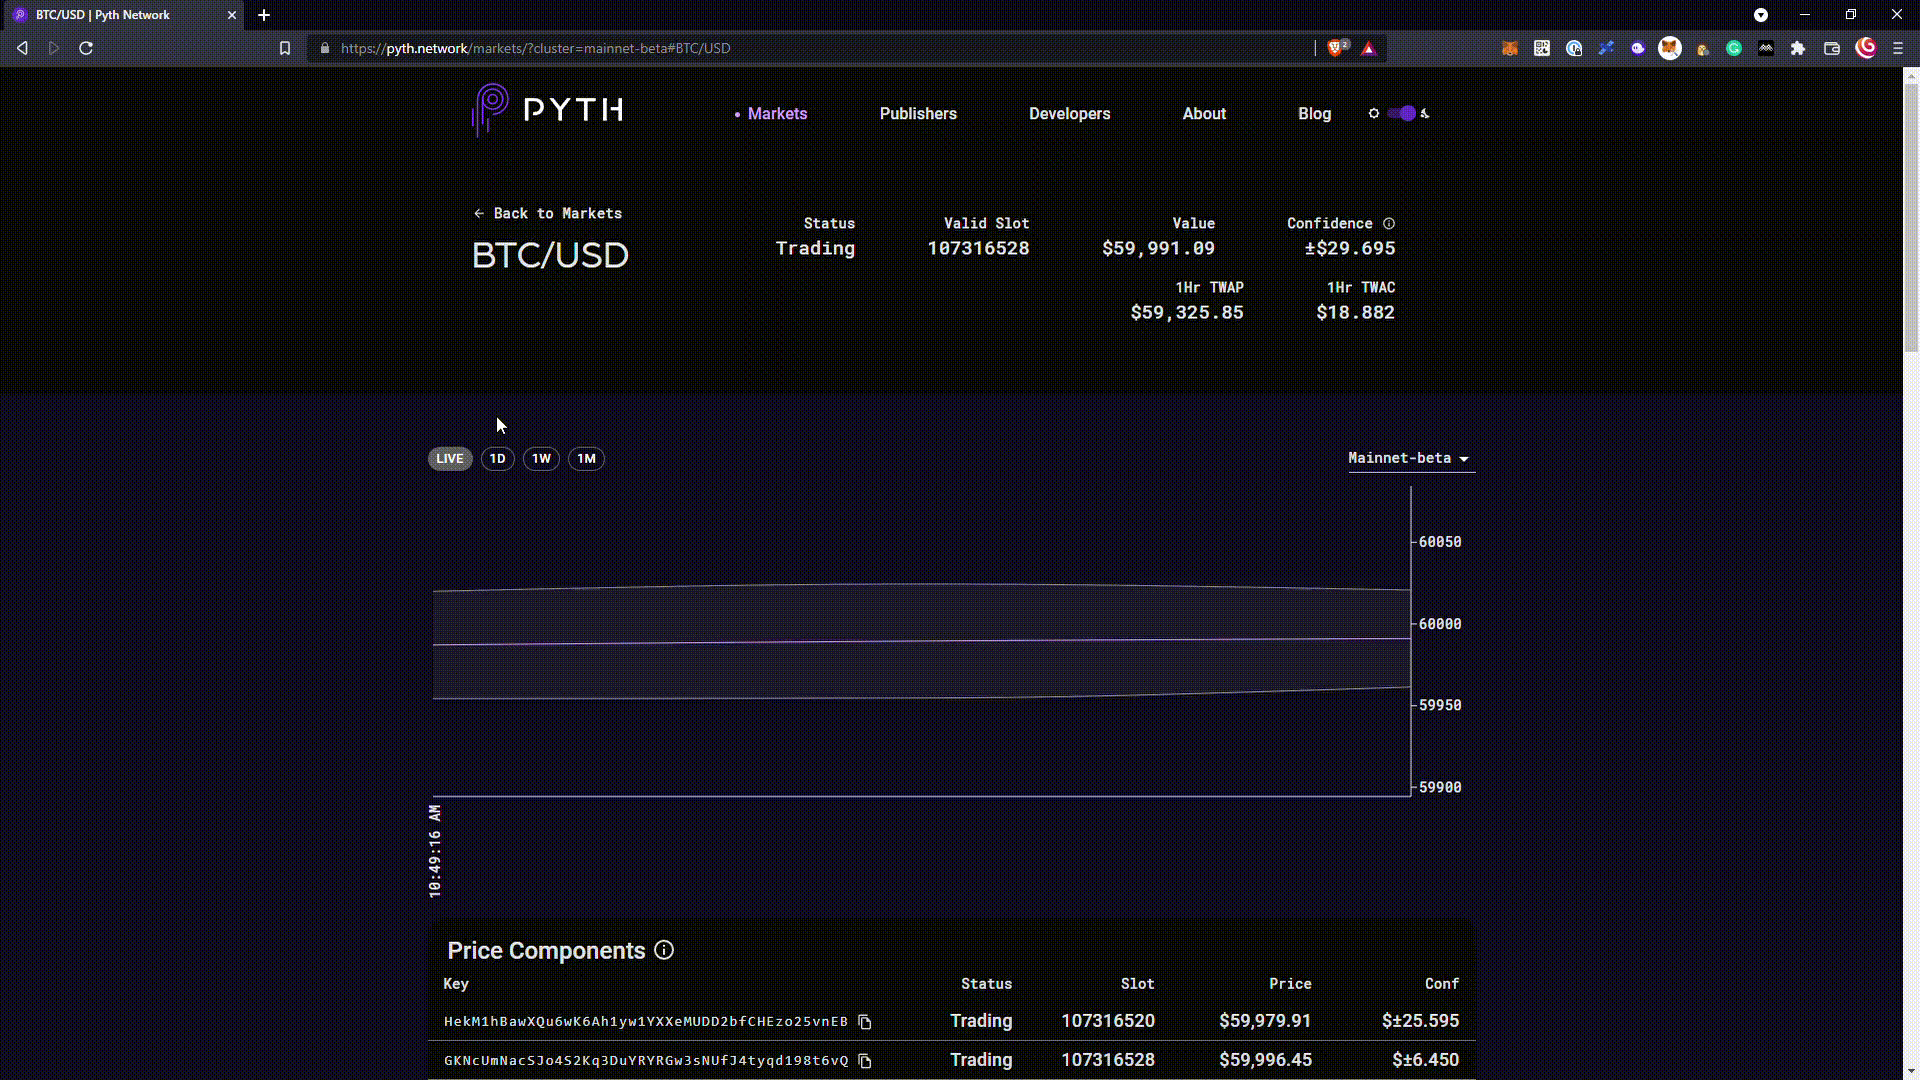Open the satellite extension icon
The height and width of the screenshot is (1080, 1920).
pos(1606,48)
